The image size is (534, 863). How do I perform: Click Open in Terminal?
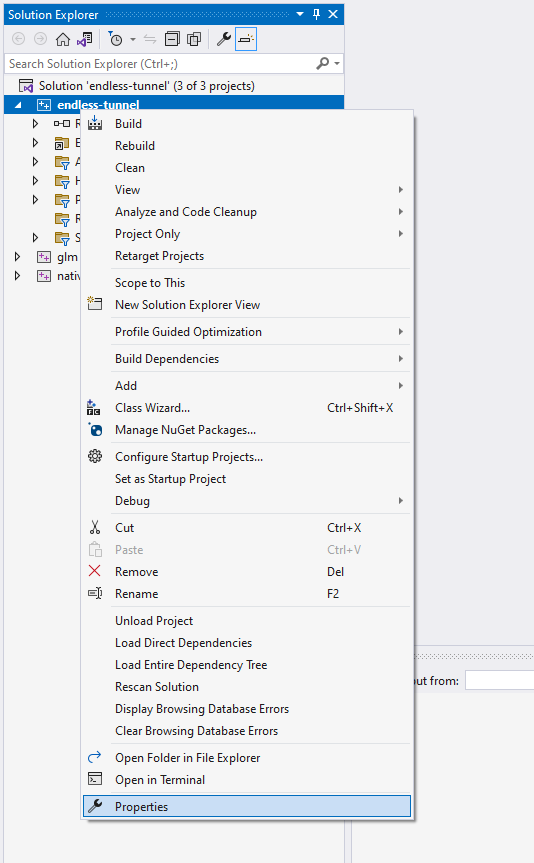(x=247, y=780)
